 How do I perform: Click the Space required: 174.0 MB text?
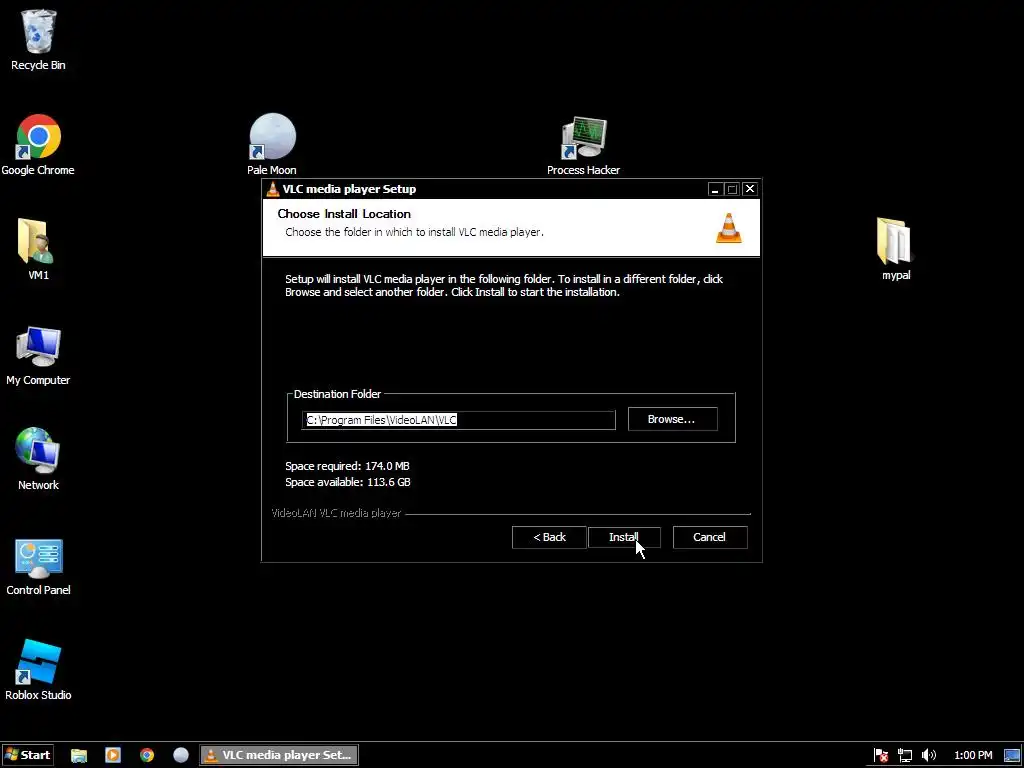pyautogui.click(x=347, y=466)
